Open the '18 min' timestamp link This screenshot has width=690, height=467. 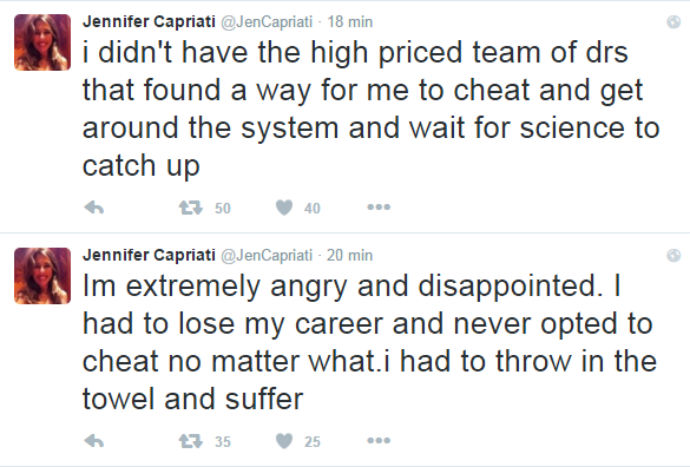click(x=350, y=22)
